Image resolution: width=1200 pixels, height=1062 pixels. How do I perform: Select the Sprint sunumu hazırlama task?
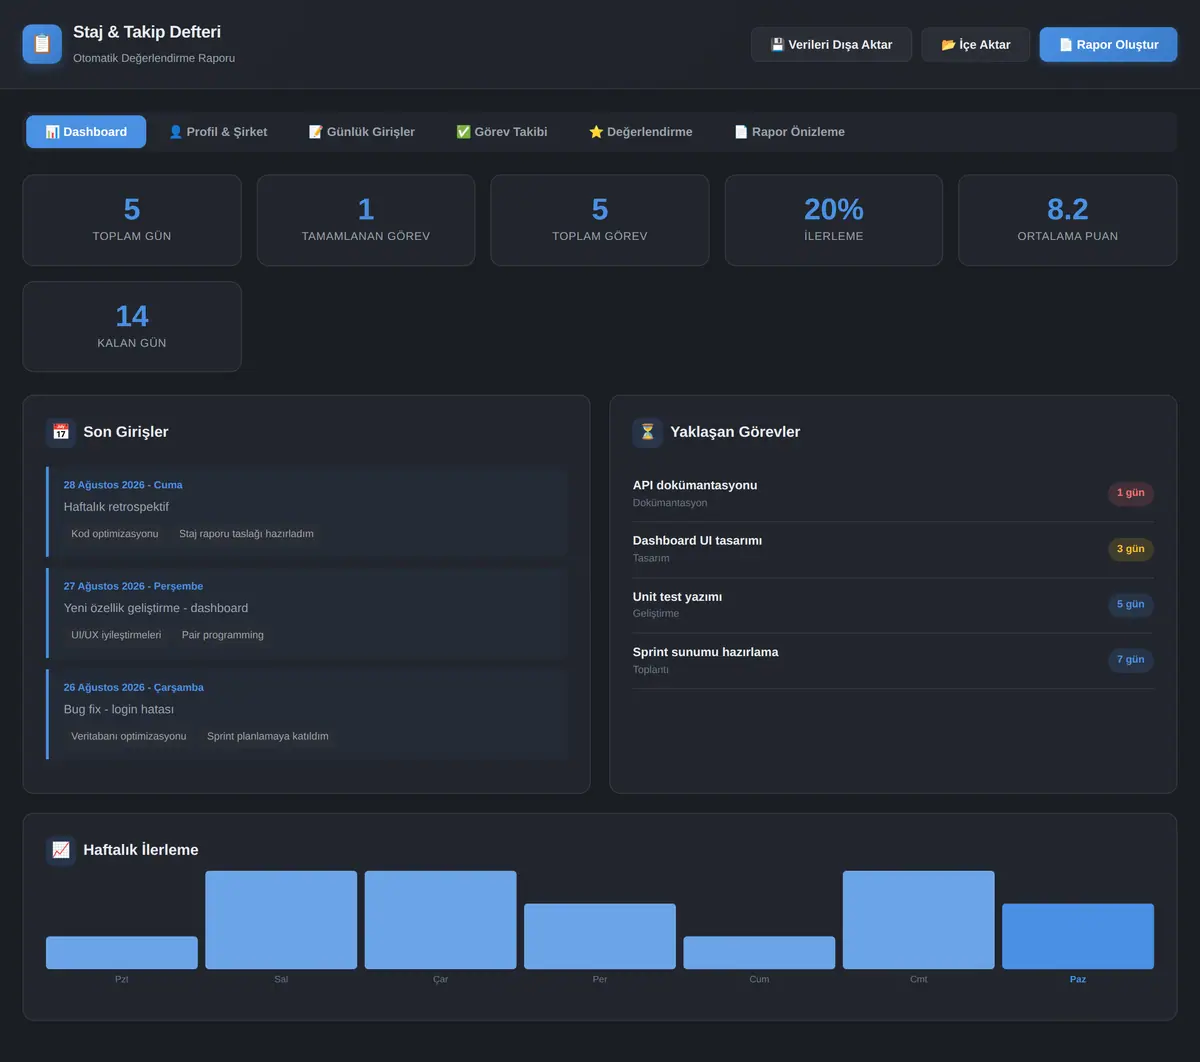coord(893,660)
